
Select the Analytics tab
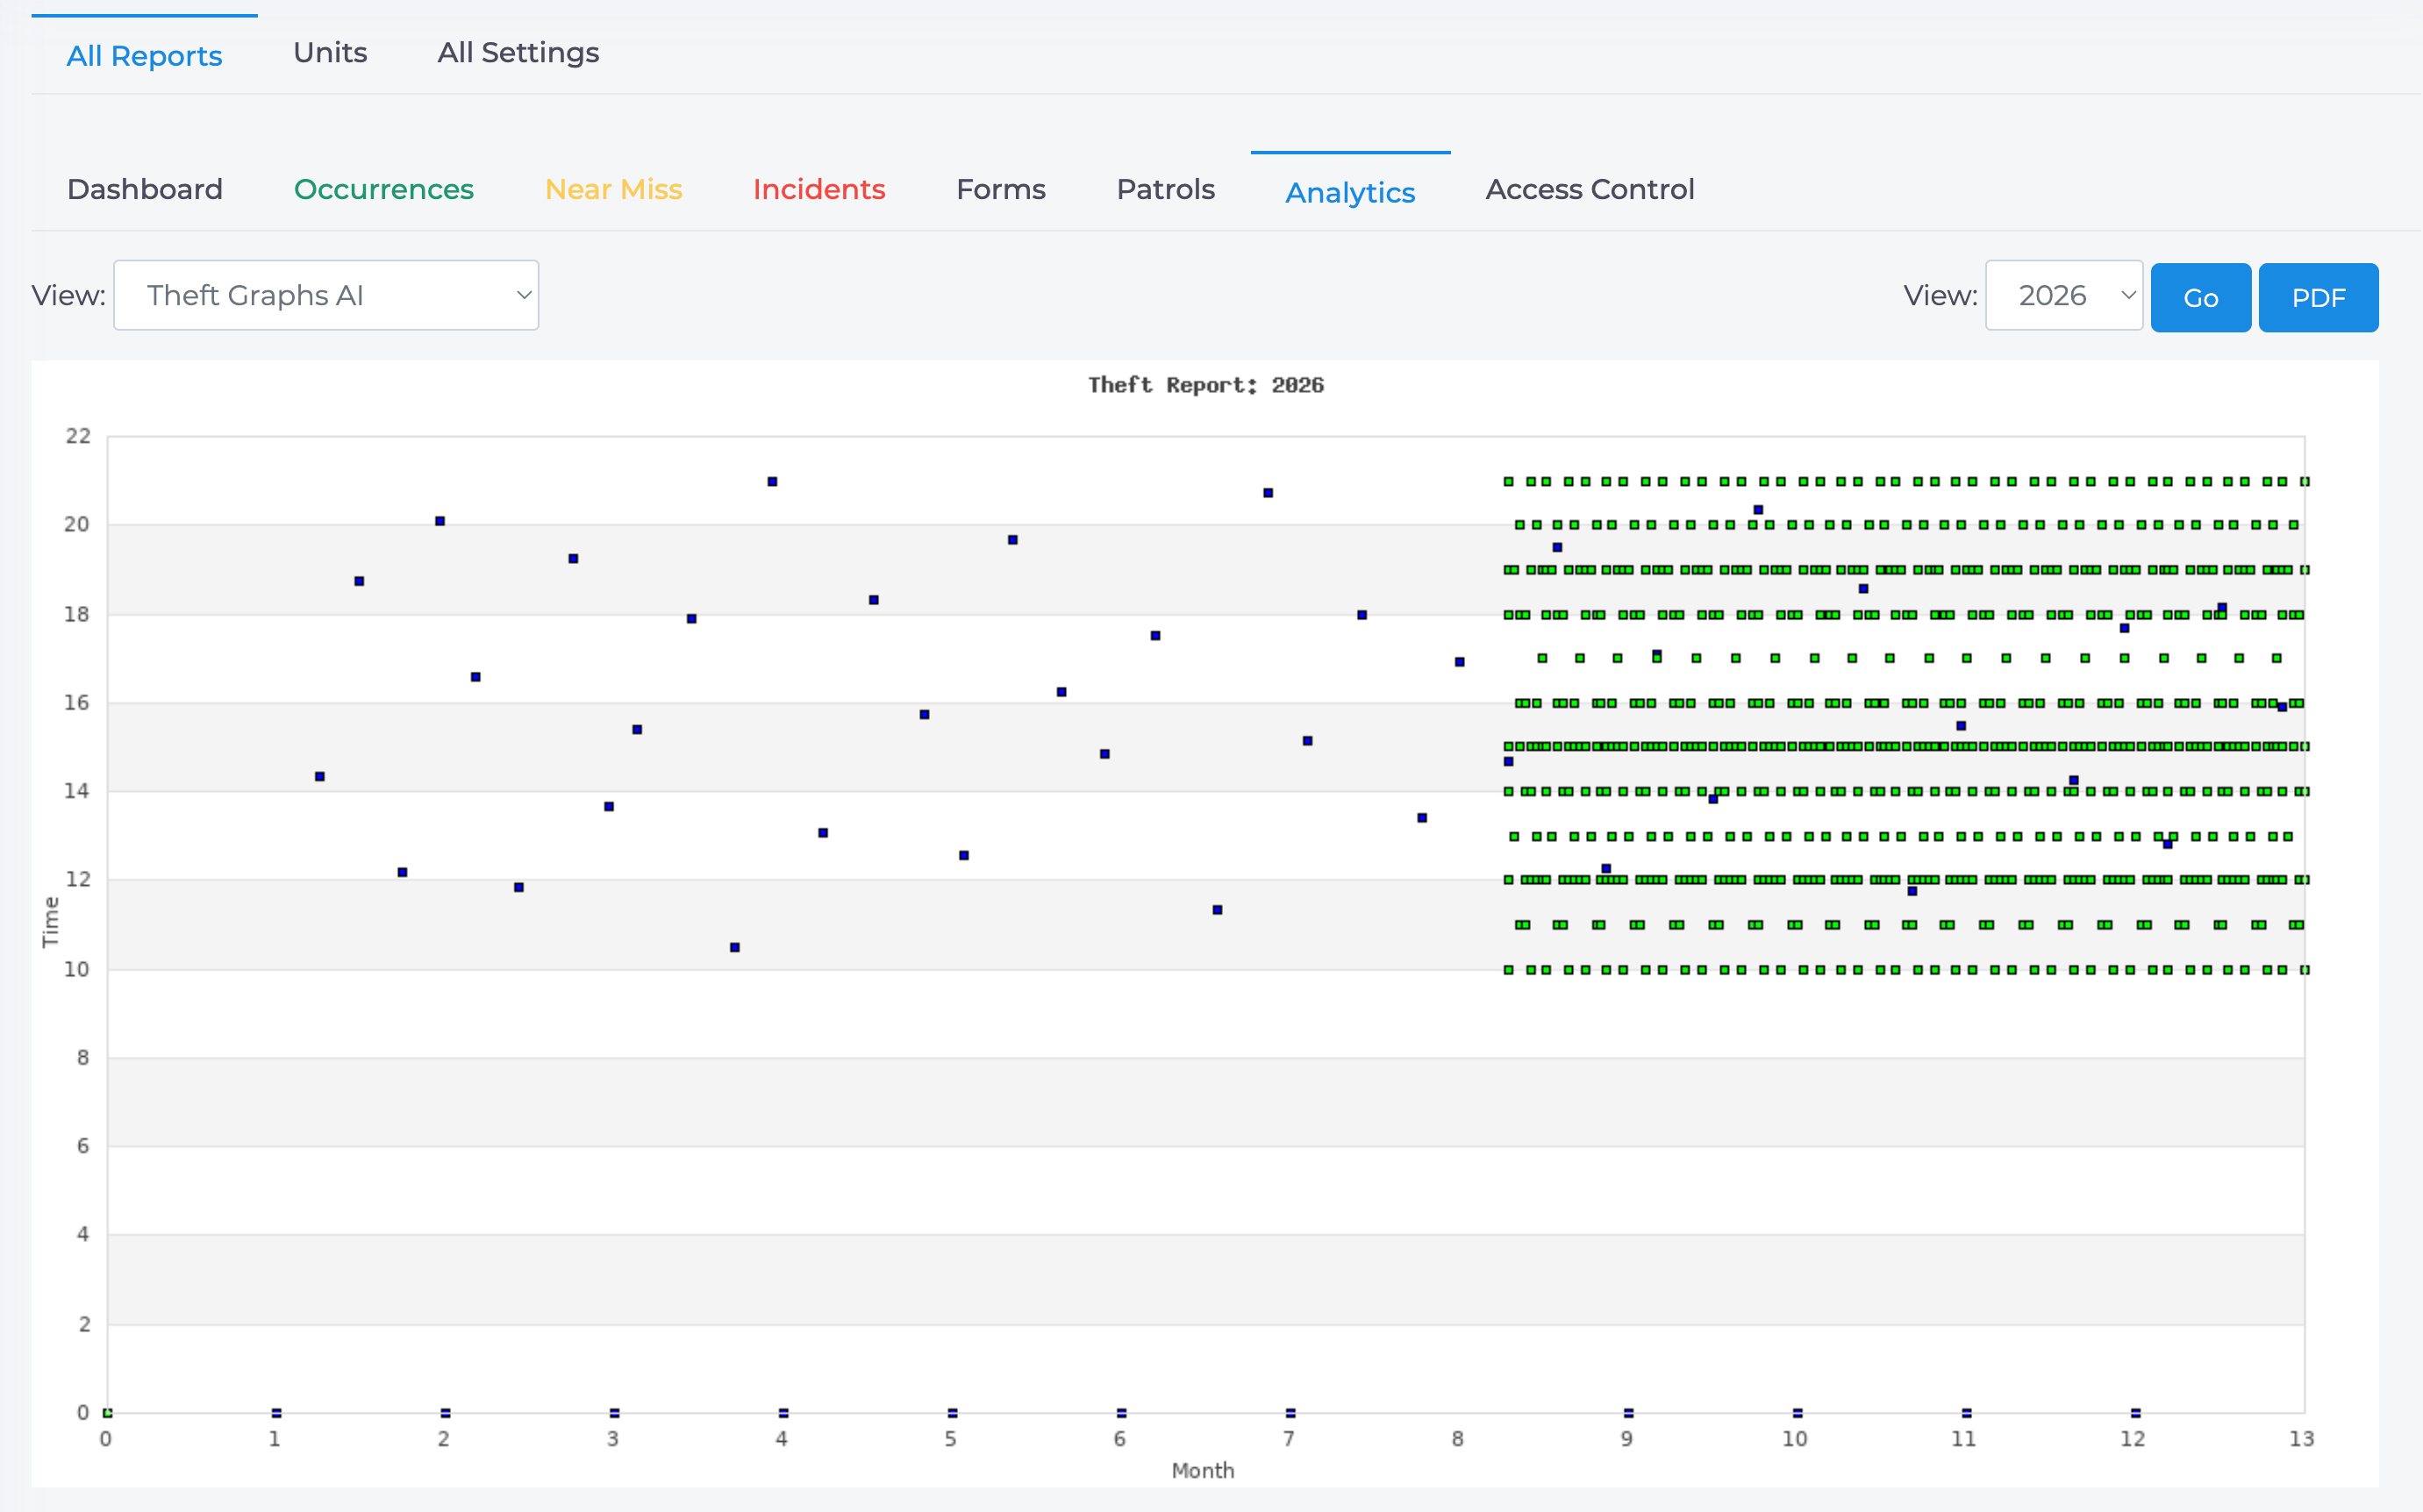(x=1350, y=192)
